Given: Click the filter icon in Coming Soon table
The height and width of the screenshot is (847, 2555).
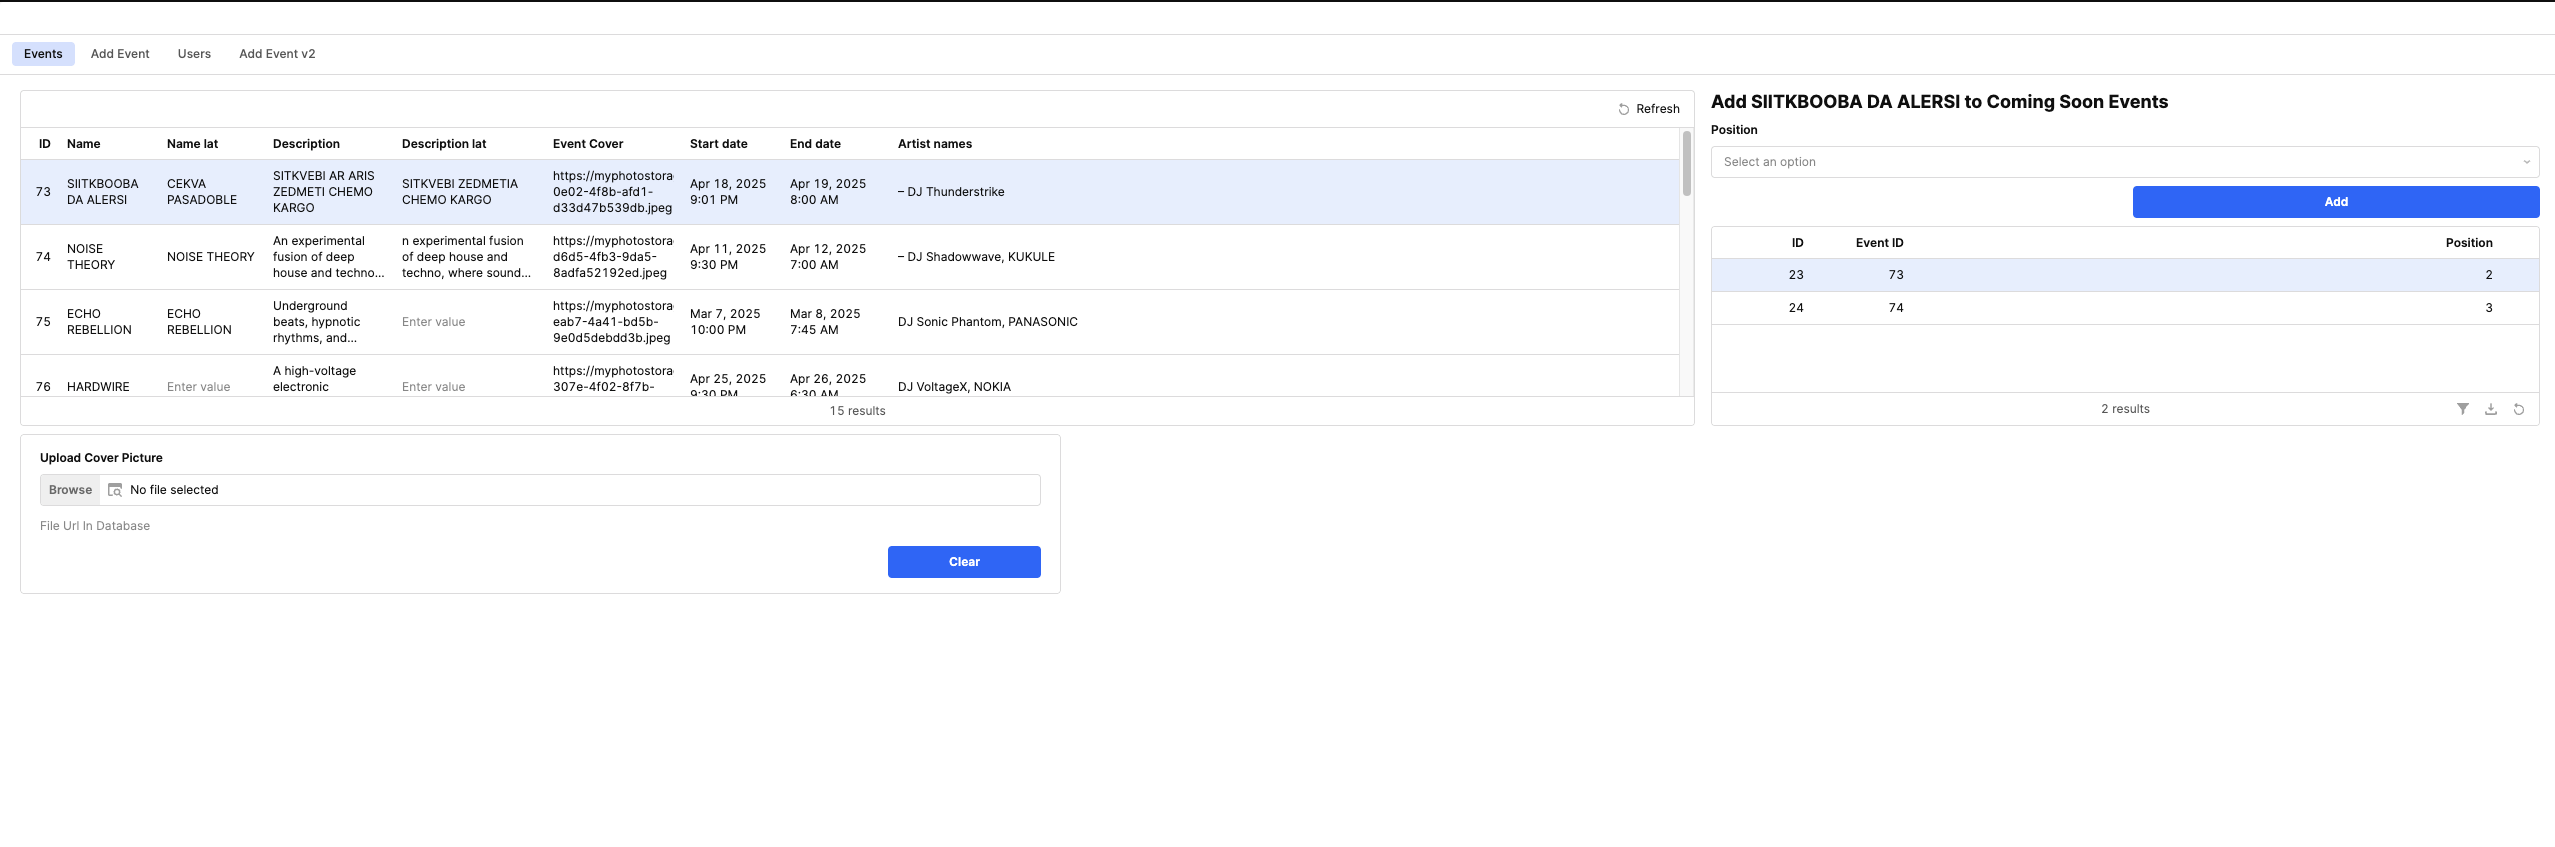Looking at the screenshot, I should click(2462, 409).
